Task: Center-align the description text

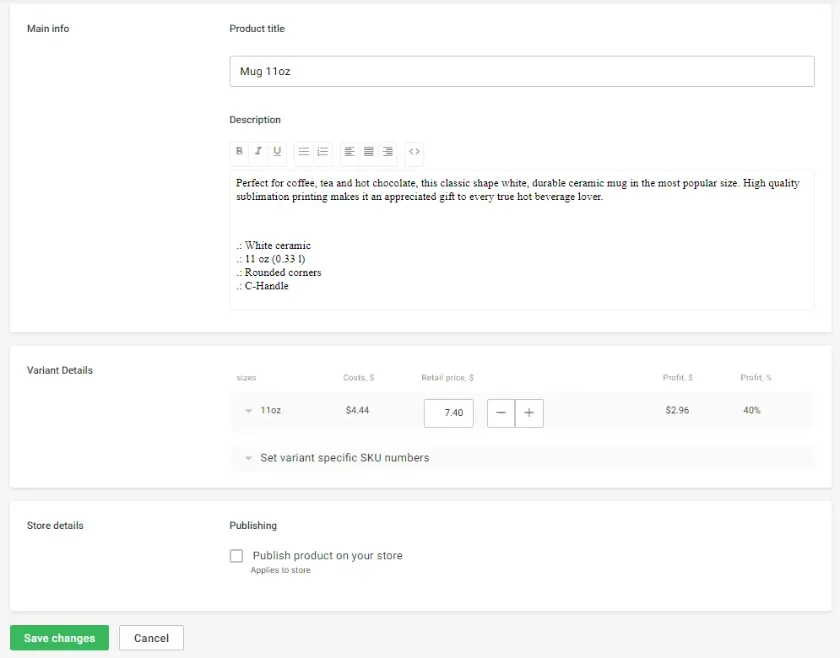Action: pyautogui.click(x=369, y=152)
